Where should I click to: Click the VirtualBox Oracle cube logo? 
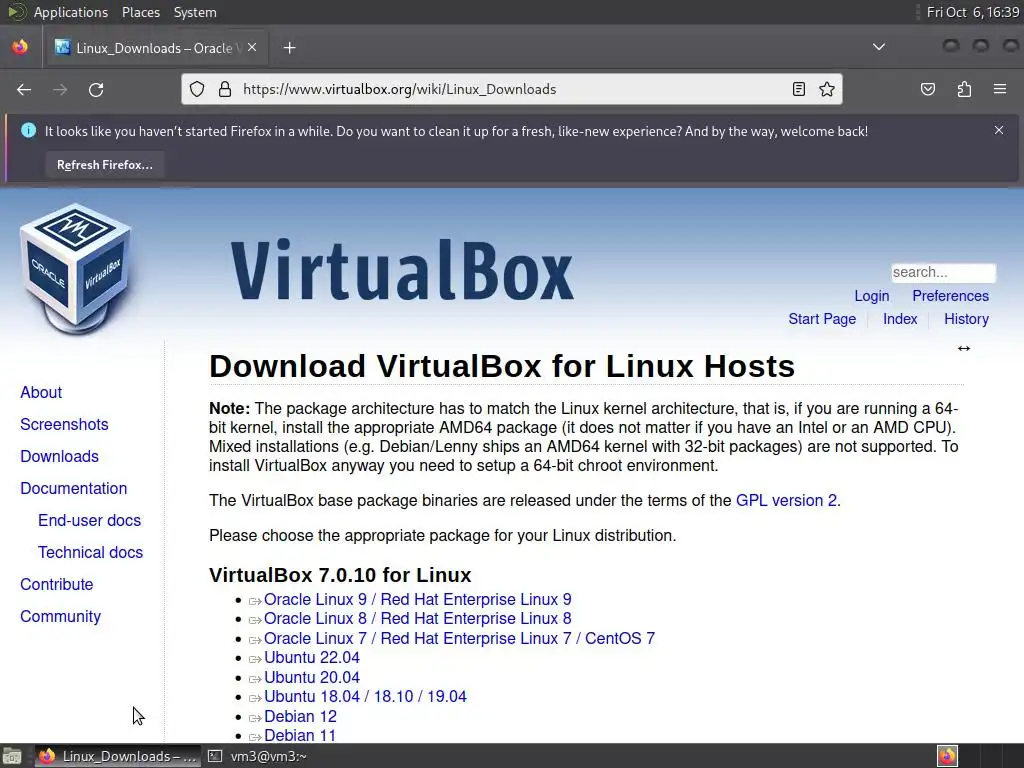[76, 270]
